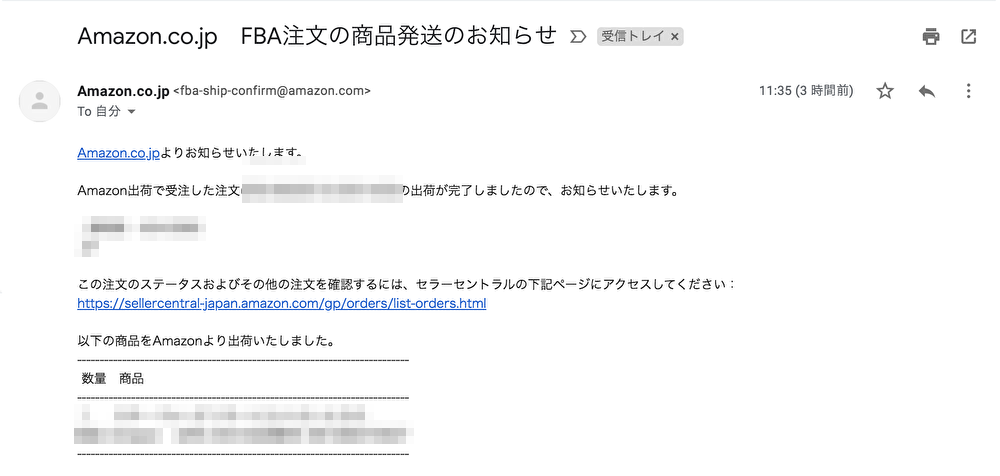Click the blurred order number in the message
Screen dimensions: 1000x476
click(x=322, y=190)
